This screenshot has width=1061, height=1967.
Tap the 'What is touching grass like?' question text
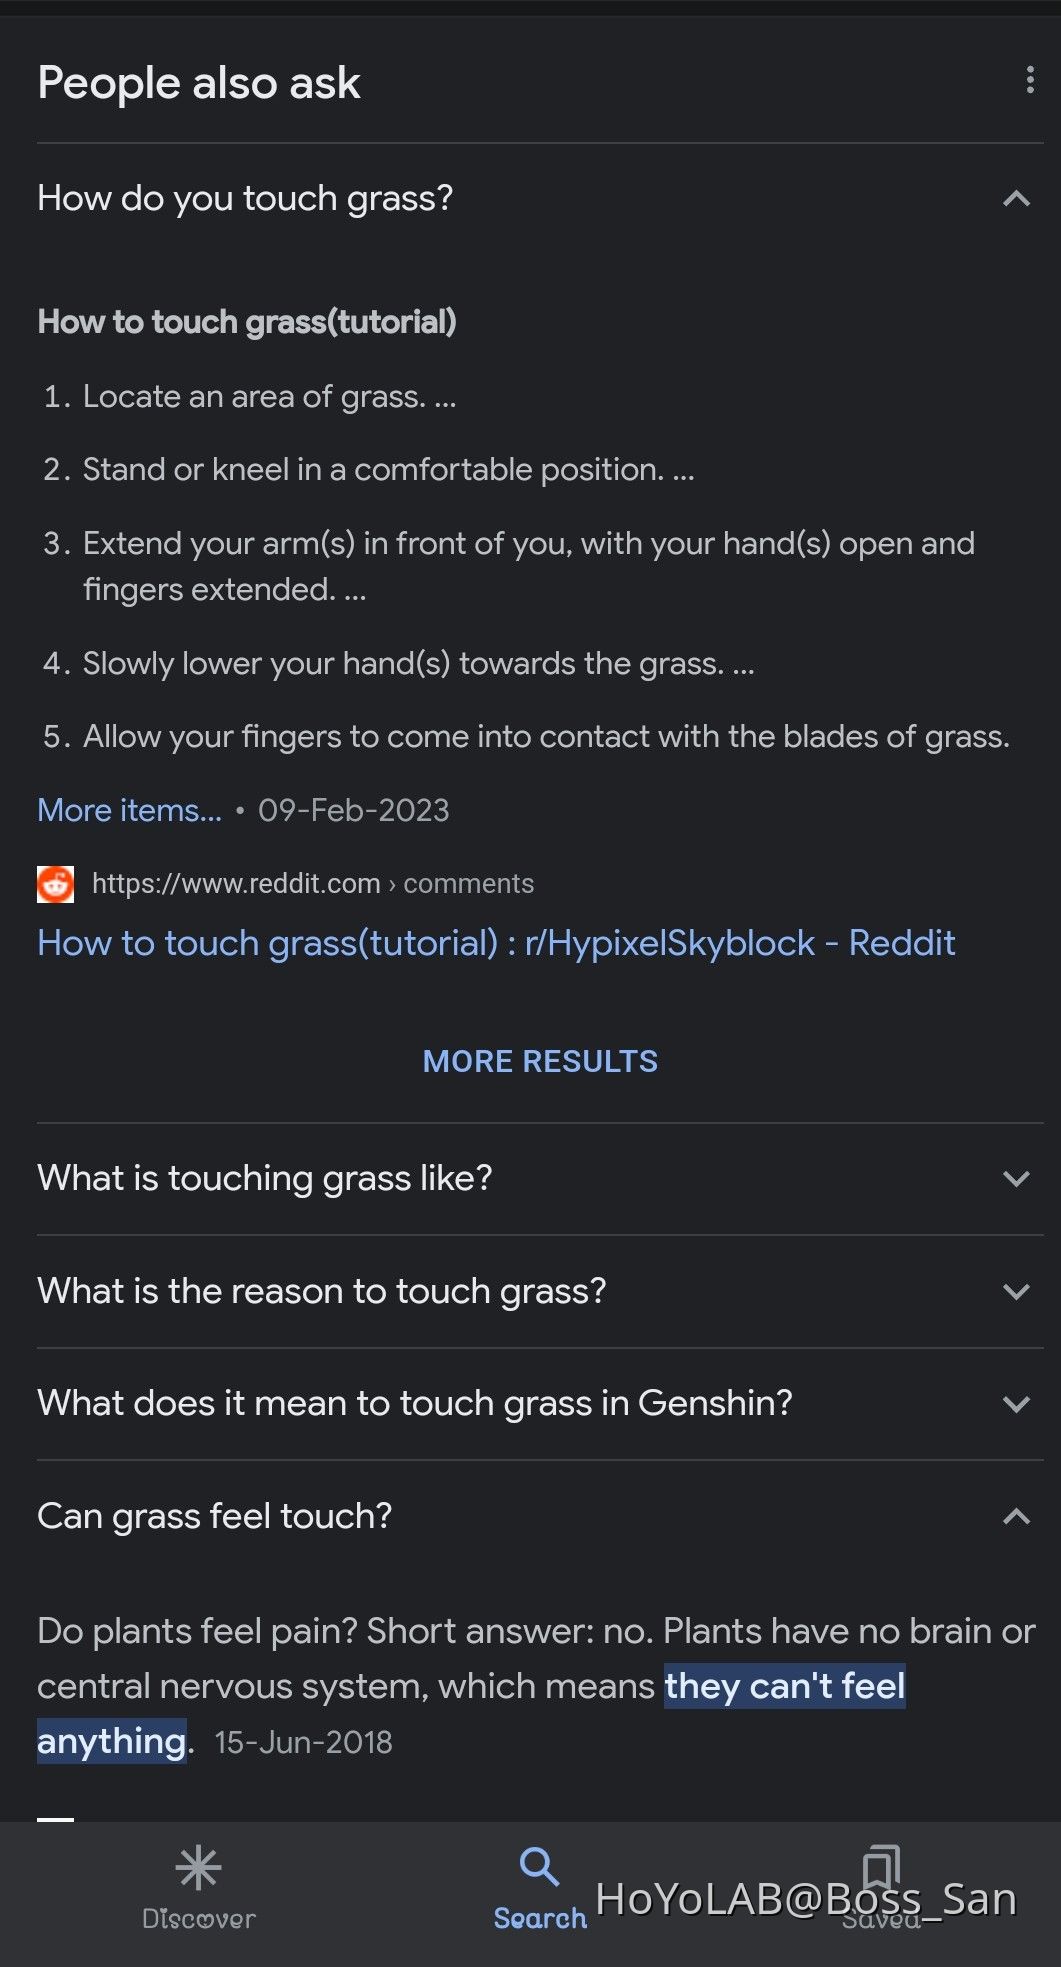(x=265, y=1178)
